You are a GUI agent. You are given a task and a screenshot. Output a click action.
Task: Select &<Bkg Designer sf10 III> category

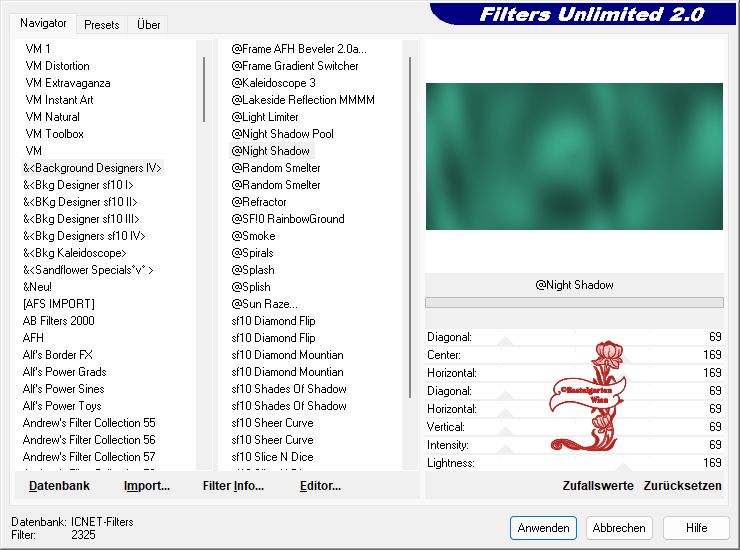click(81, 219)
